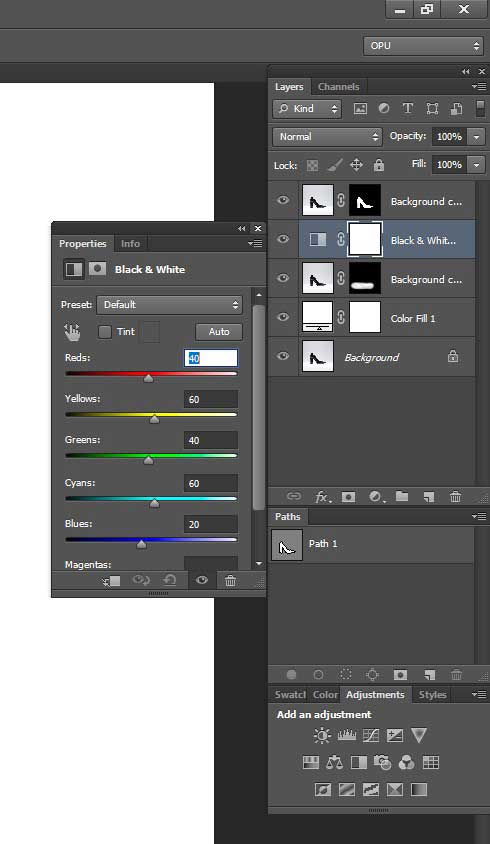Viewport: 490px width, 844px height.
Task: Add Exposure adjustment
Action: pos(395,735)
